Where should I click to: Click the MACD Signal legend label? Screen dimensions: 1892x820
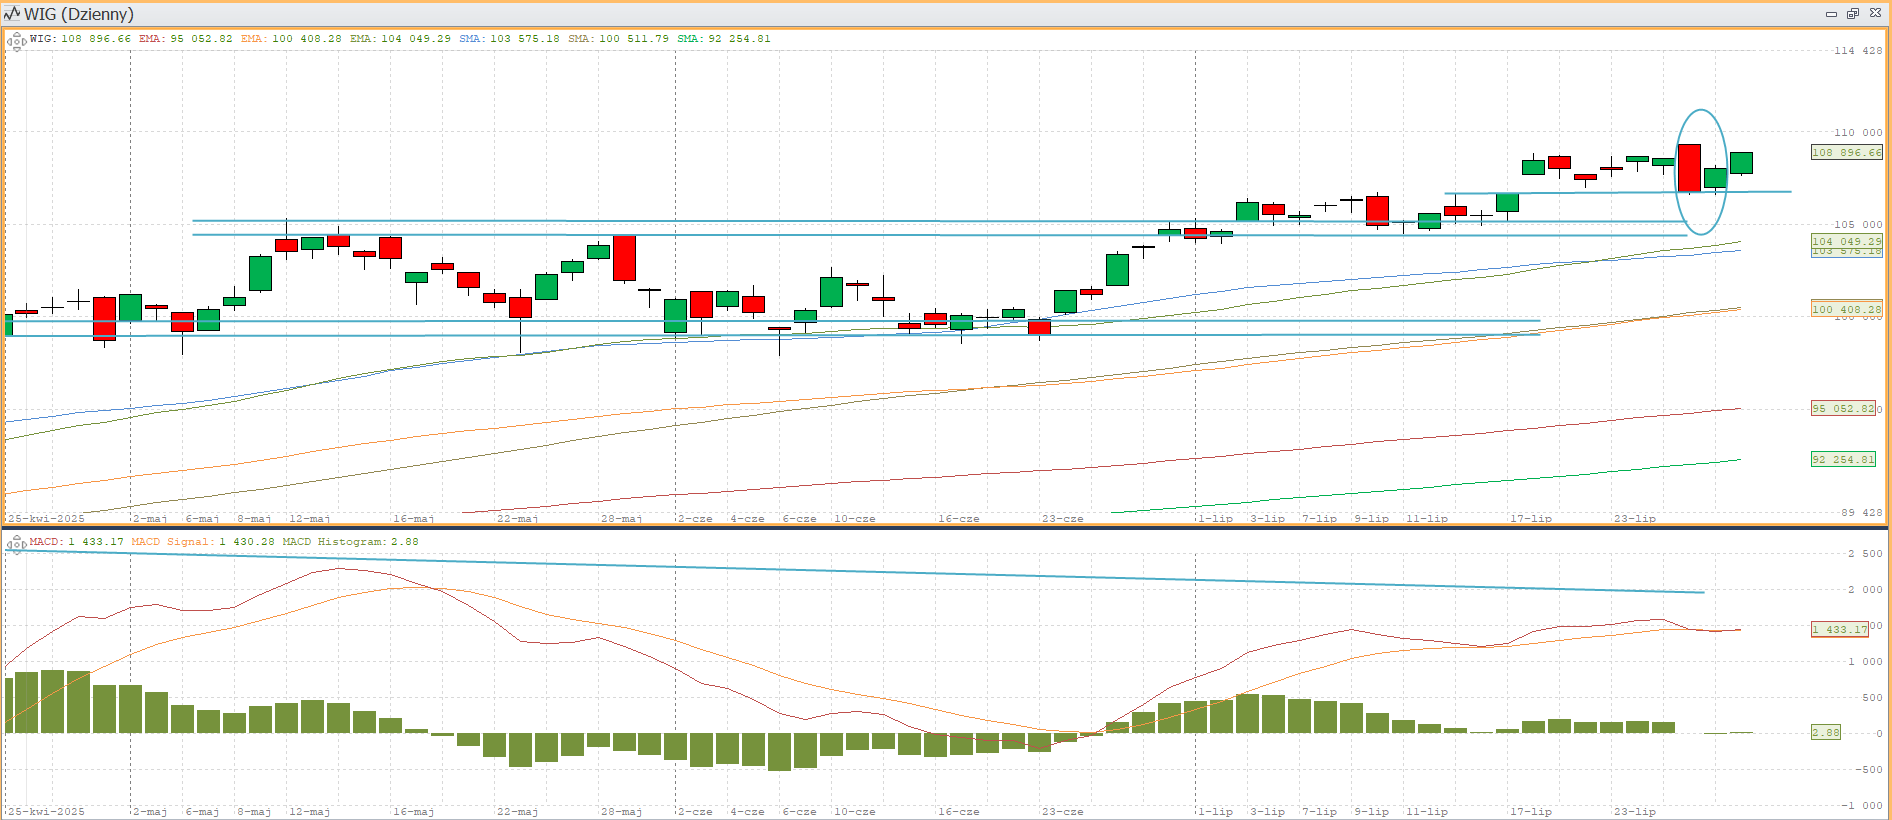coord(203,542)
